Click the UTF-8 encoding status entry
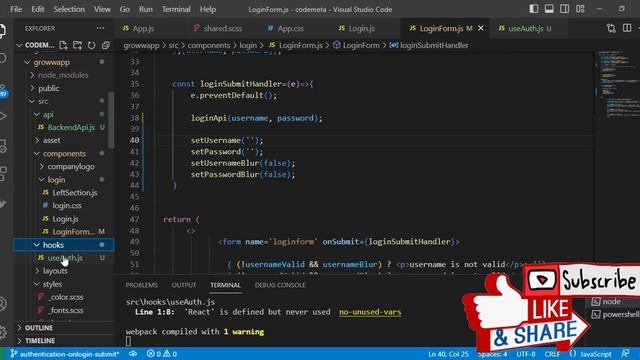The image size is (640, 360). point(526,354)
